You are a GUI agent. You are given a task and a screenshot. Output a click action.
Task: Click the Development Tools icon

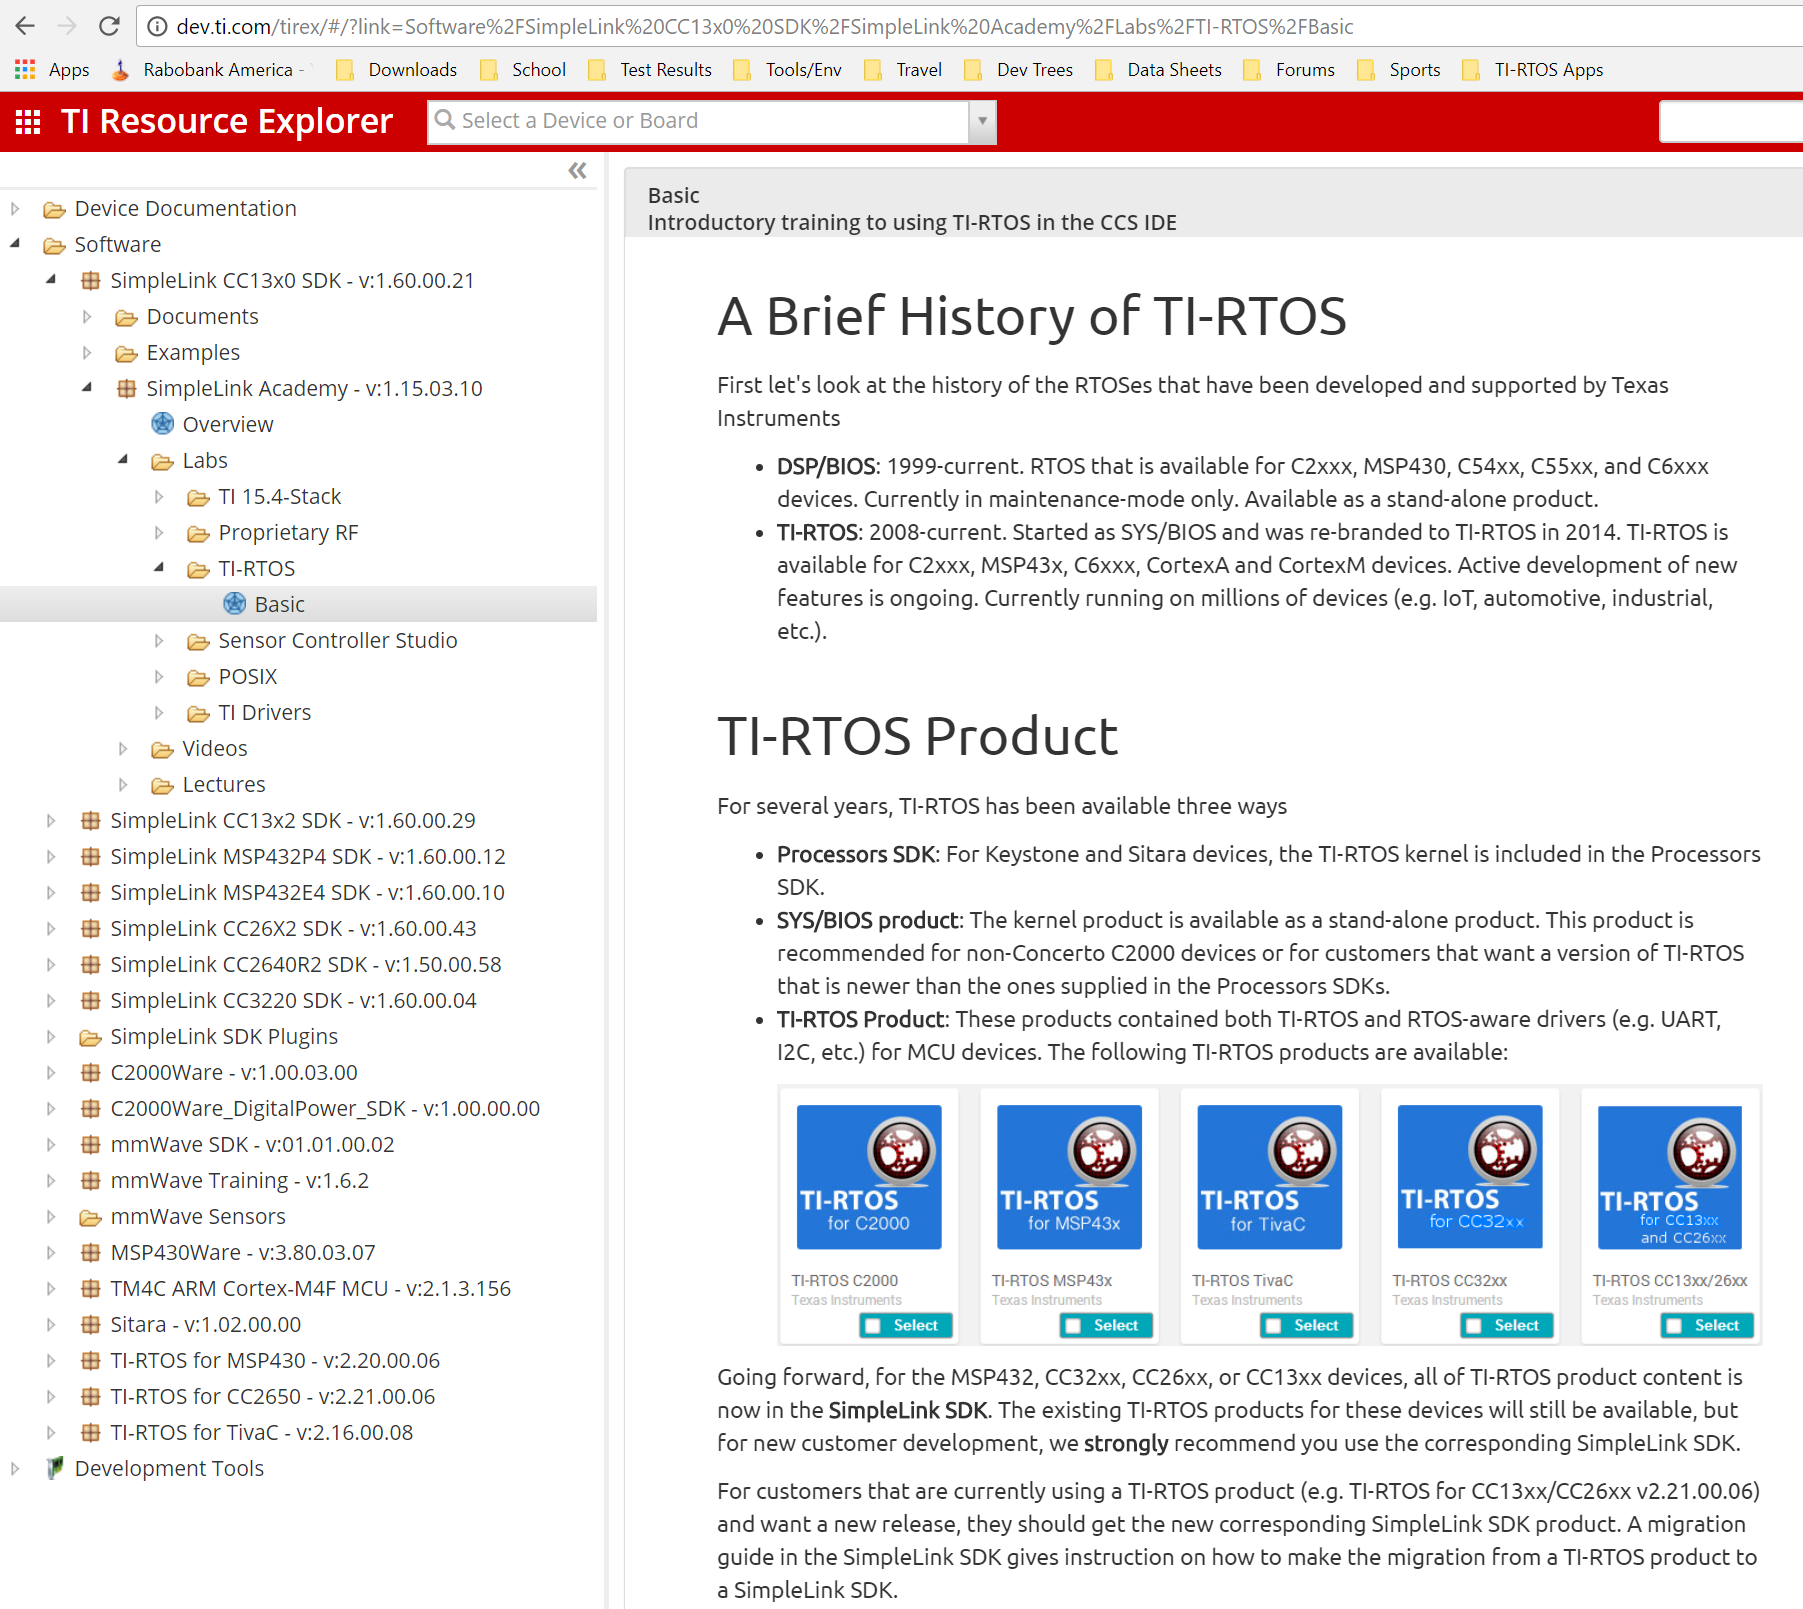point(55,1468)
